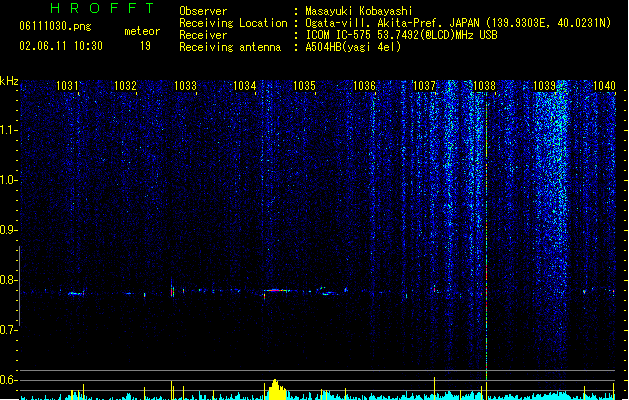Click time marker 1034
Image resolution: width=629 pixels, height=400 pixels.
[245, 86]
